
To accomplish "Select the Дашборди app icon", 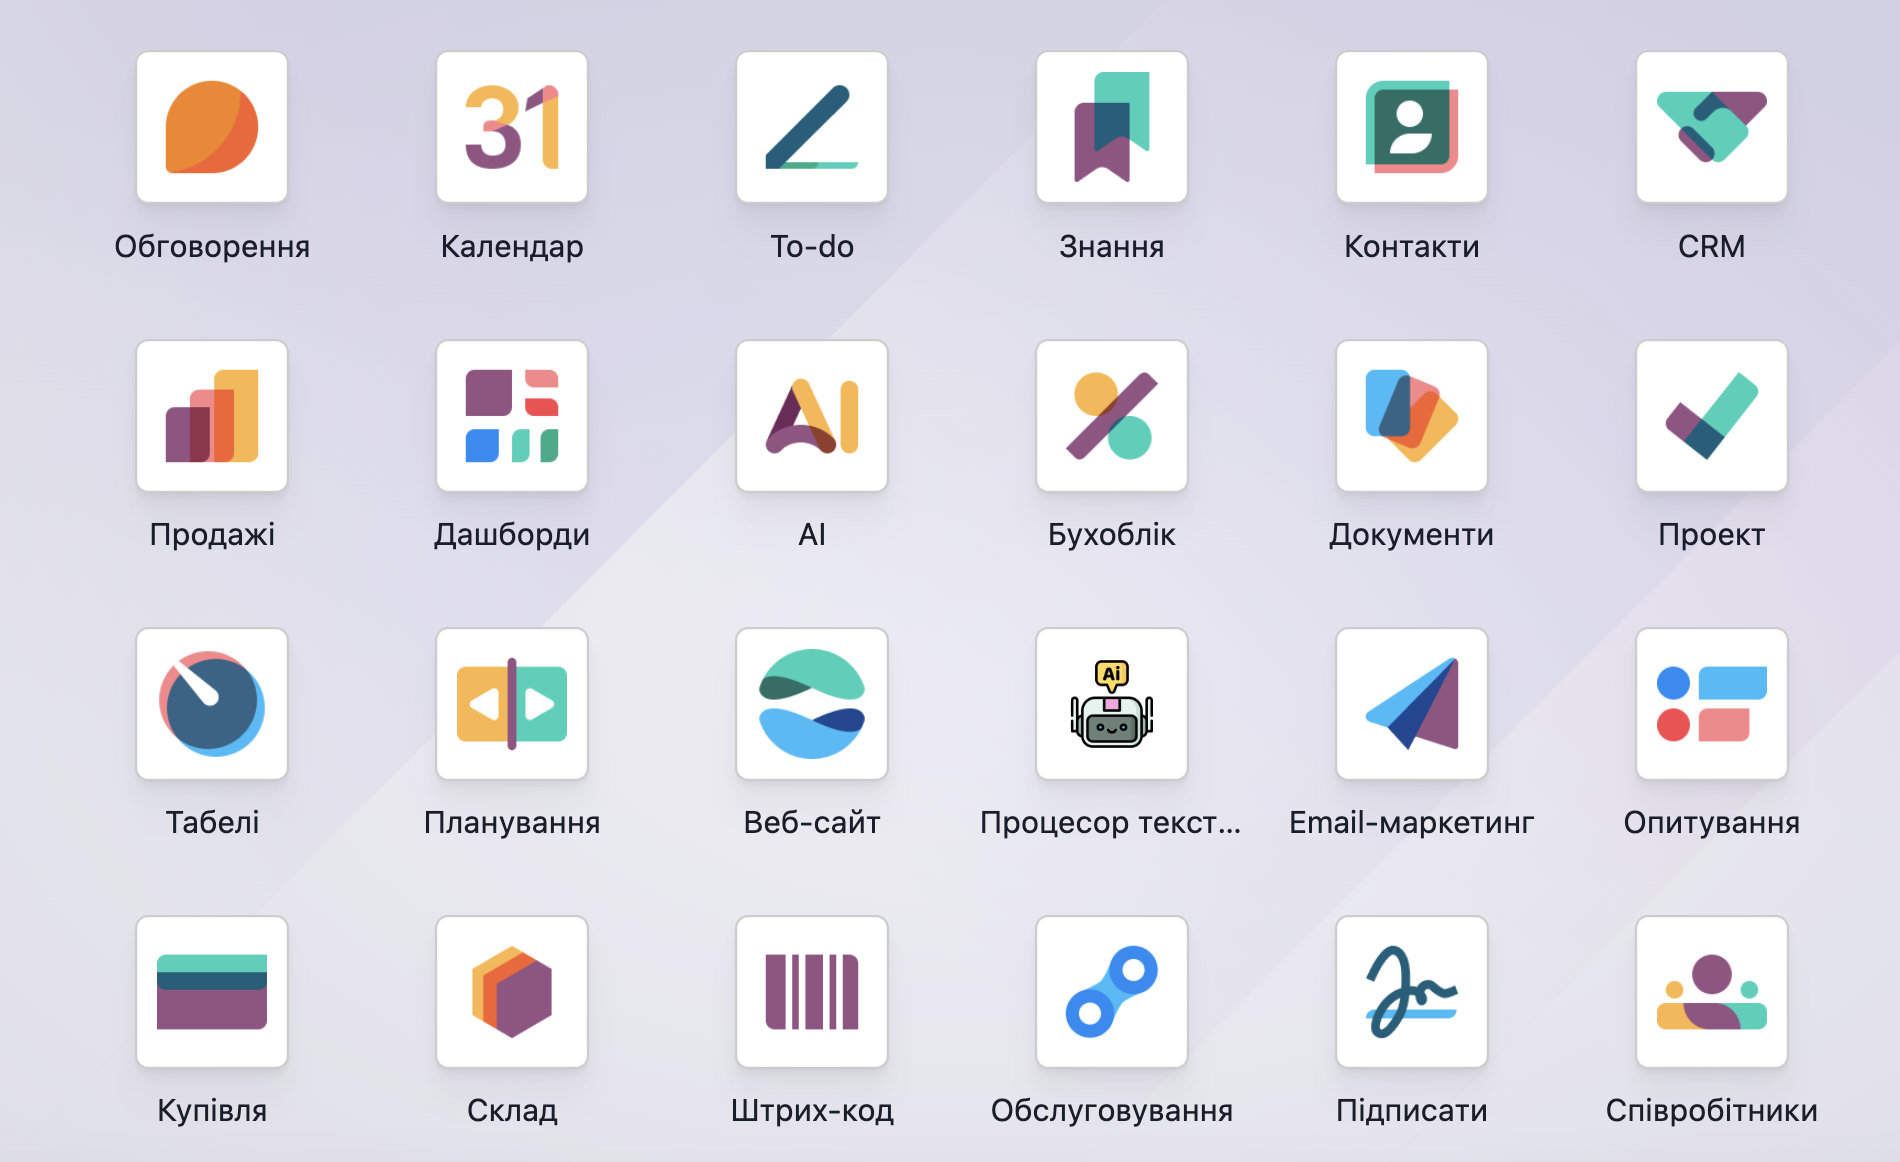I will pos(512,415).
